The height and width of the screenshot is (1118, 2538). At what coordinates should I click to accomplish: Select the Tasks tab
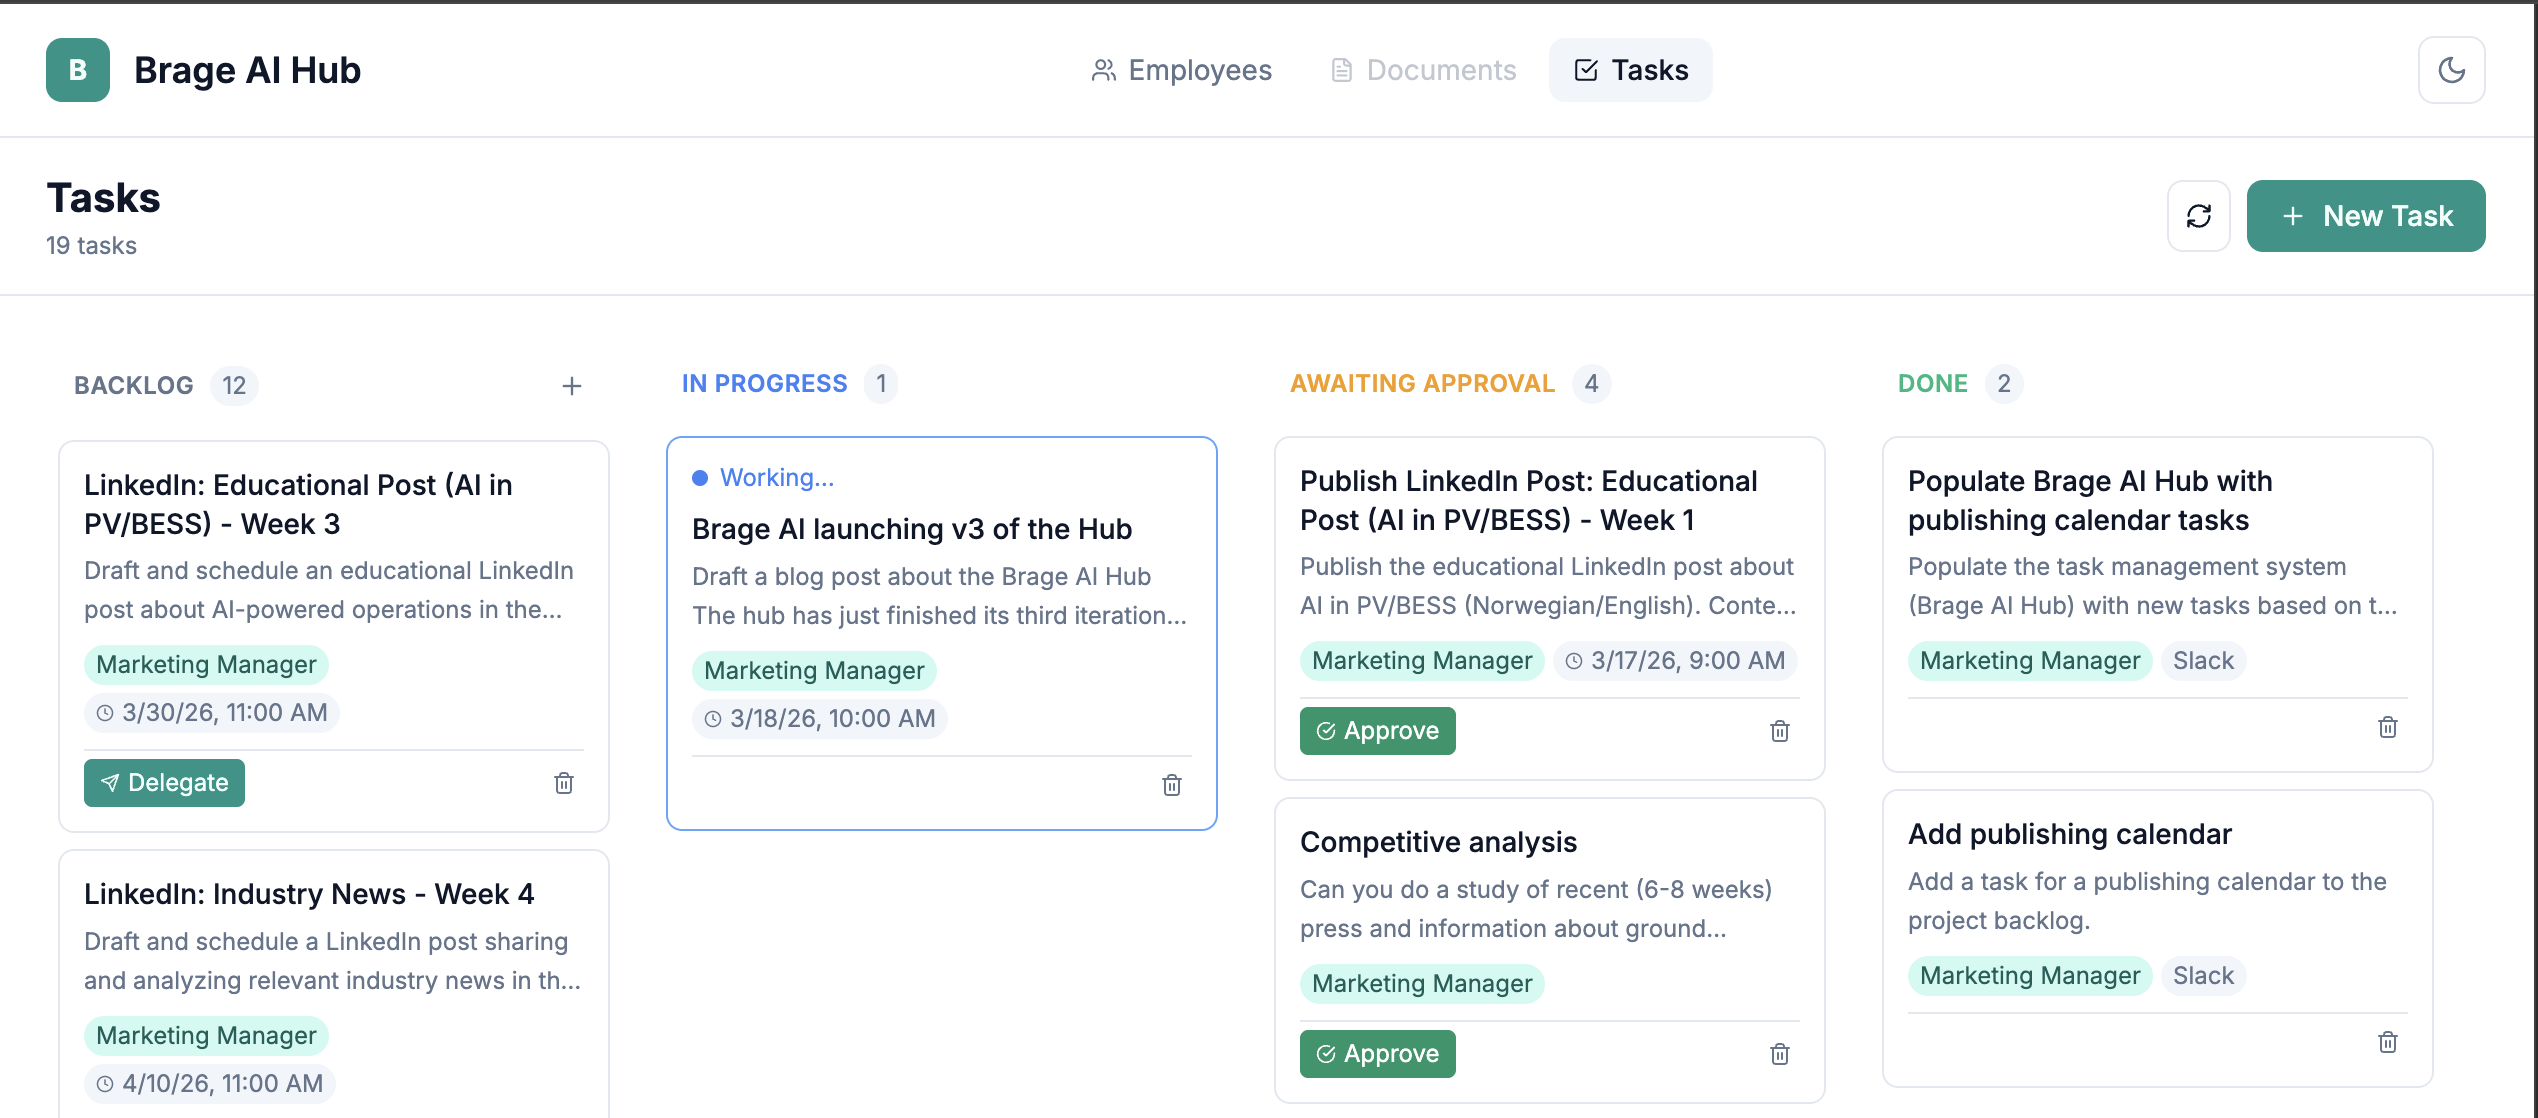(1631, 70)
